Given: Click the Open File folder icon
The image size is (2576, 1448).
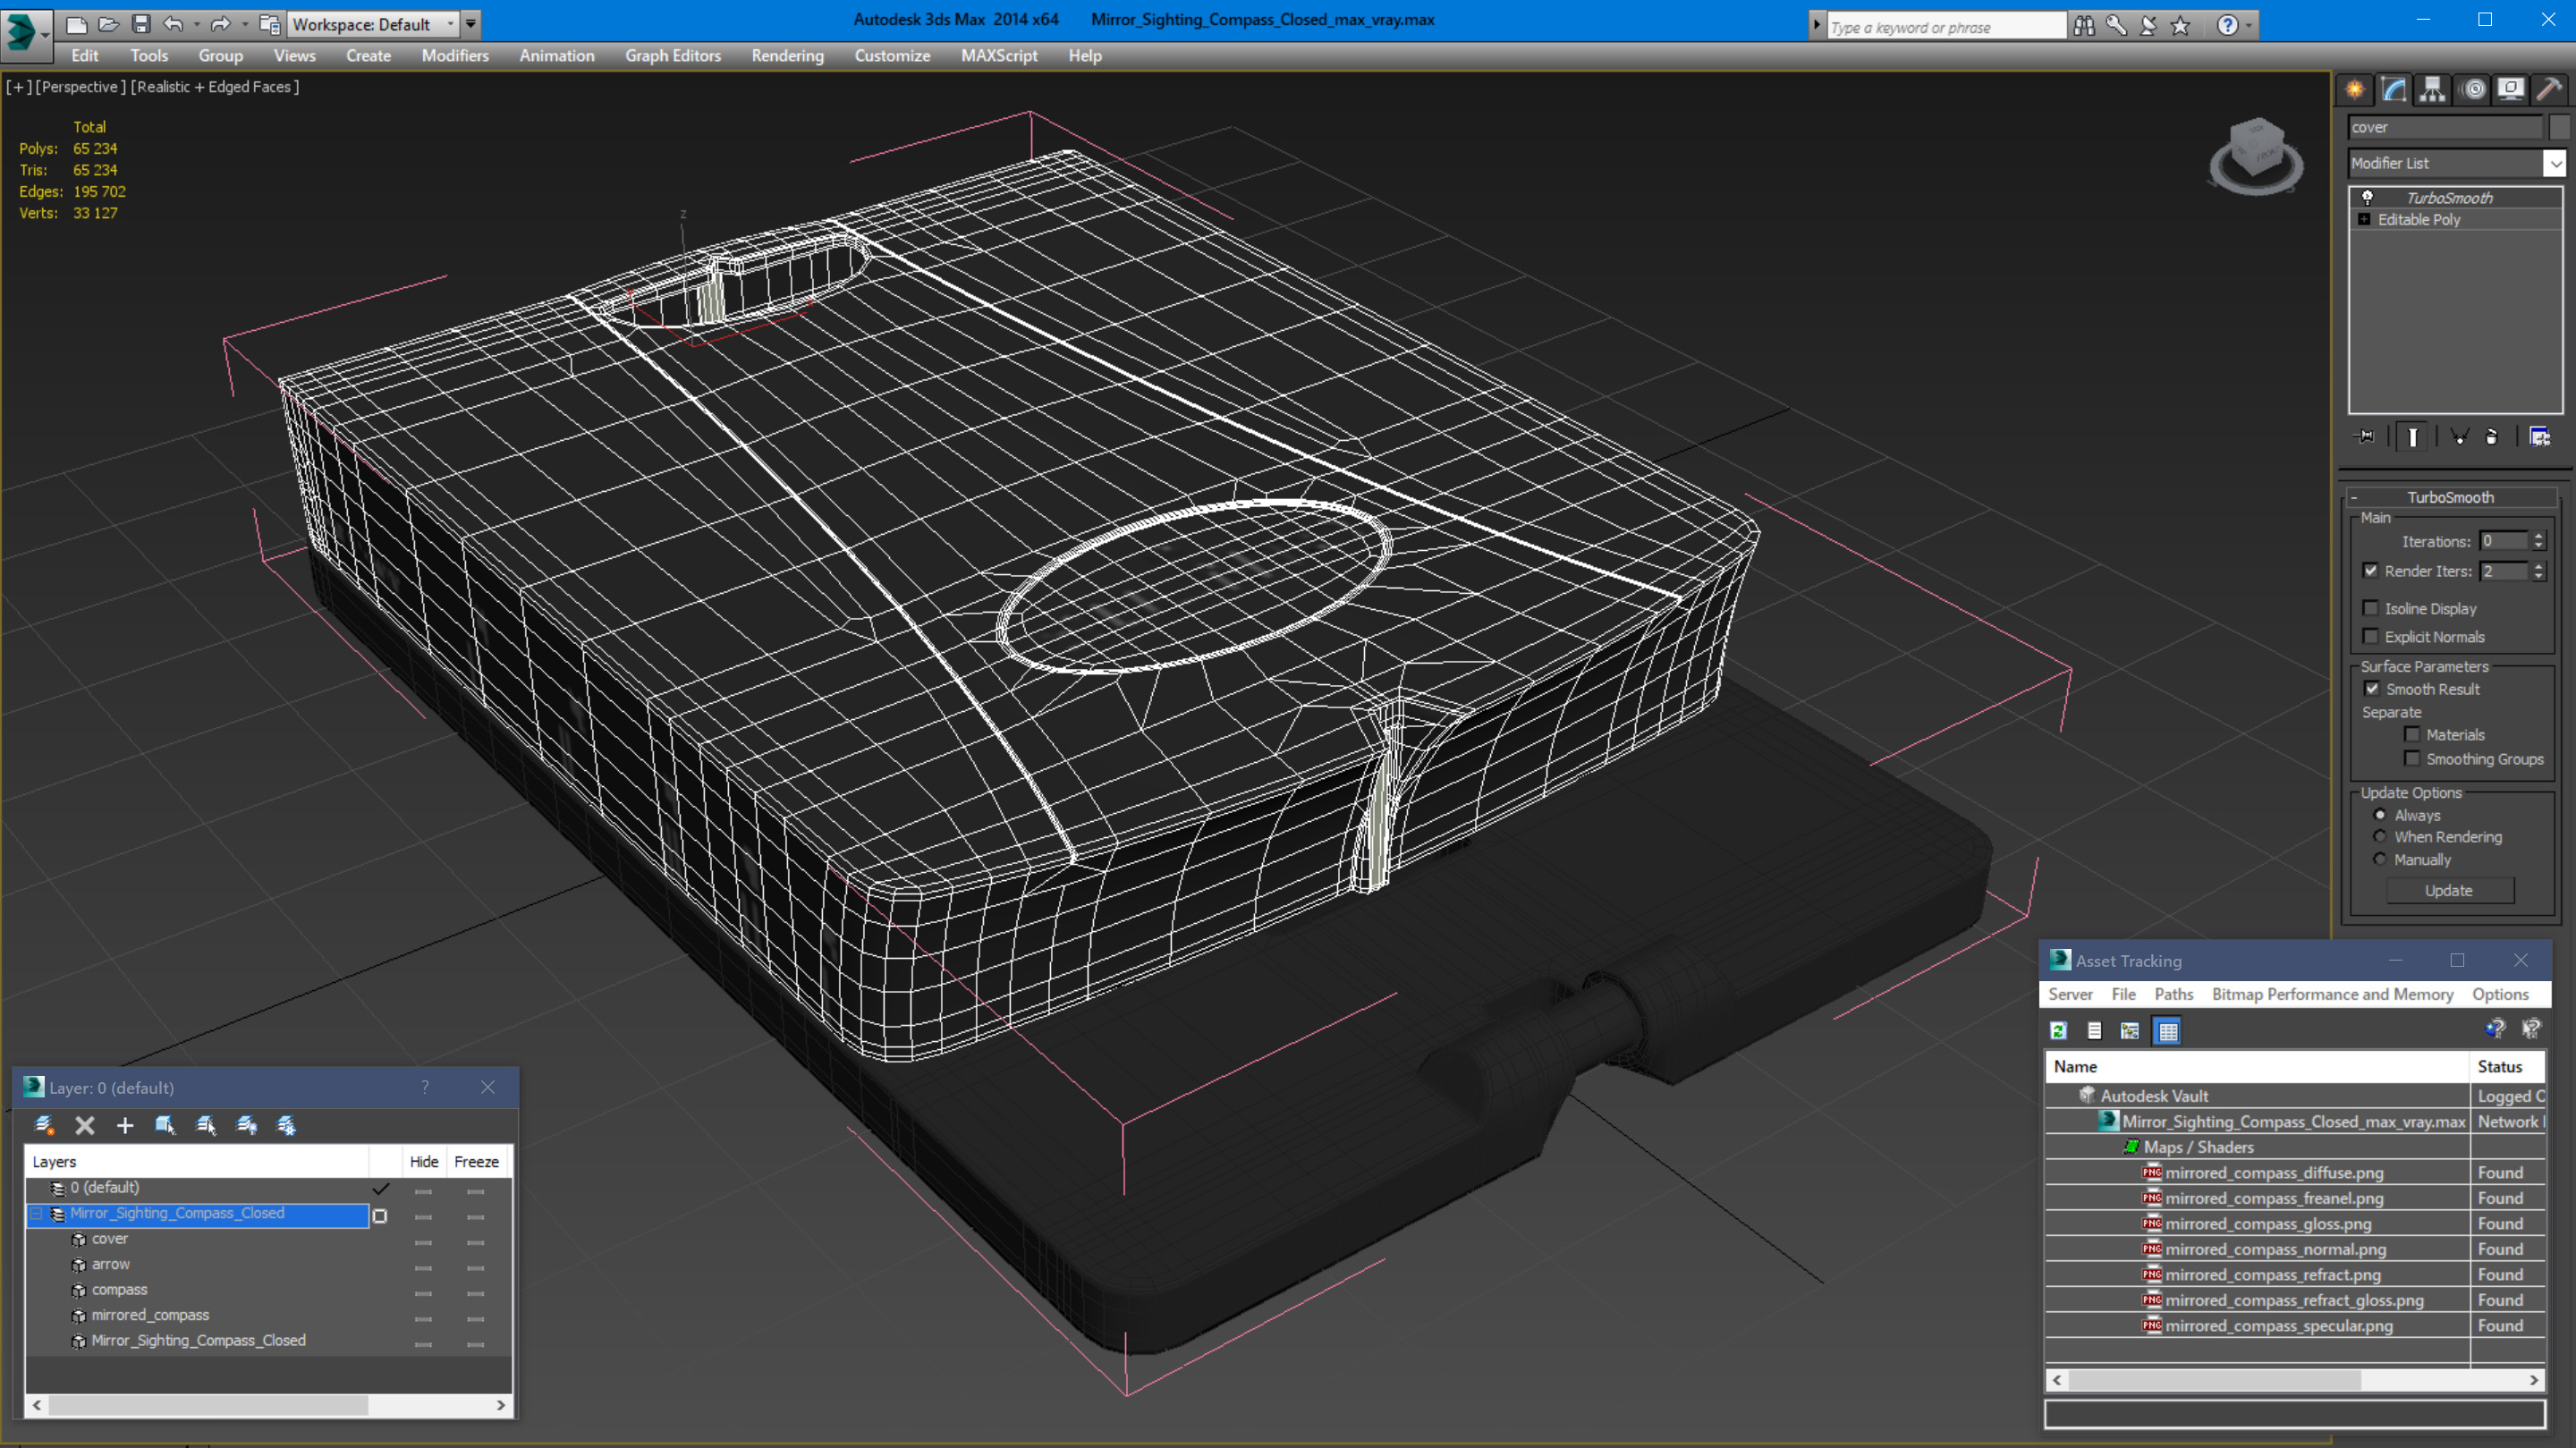Looking at the screenshot, I should tap(108, 24).
